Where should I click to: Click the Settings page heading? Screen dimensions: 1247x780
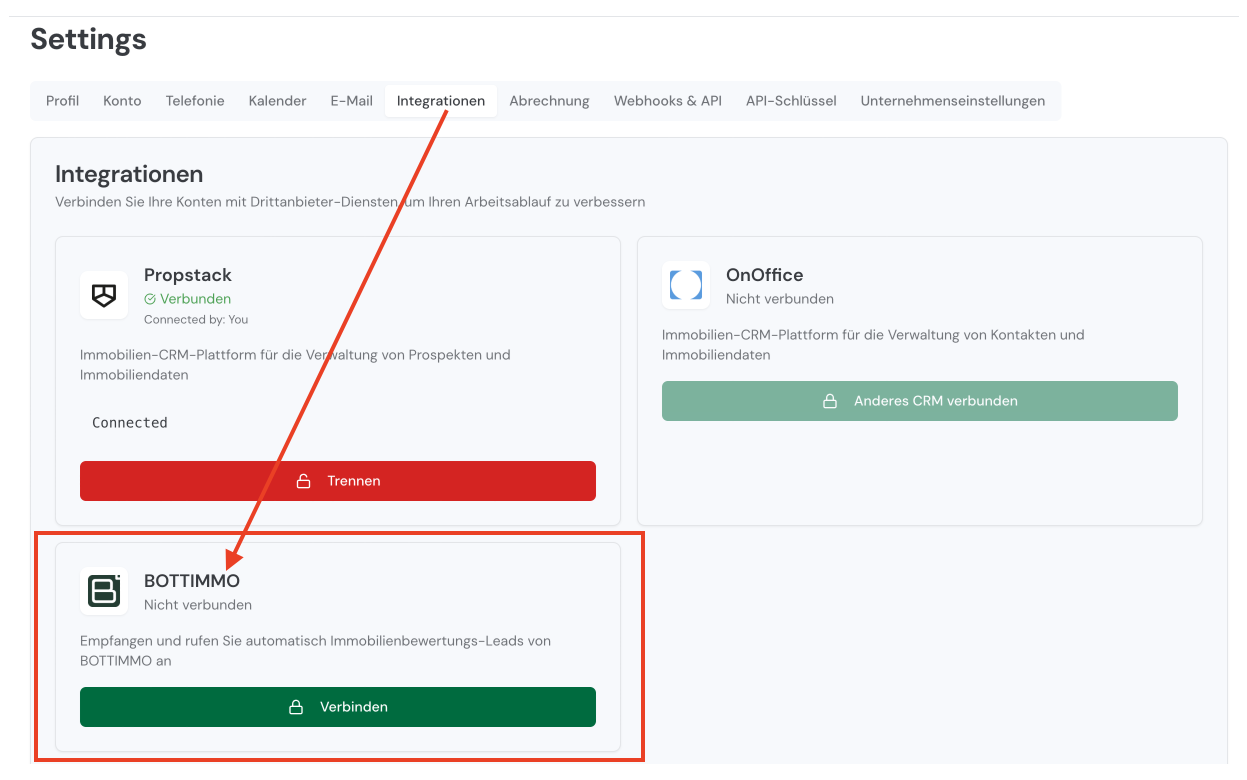tap(88, 39)
